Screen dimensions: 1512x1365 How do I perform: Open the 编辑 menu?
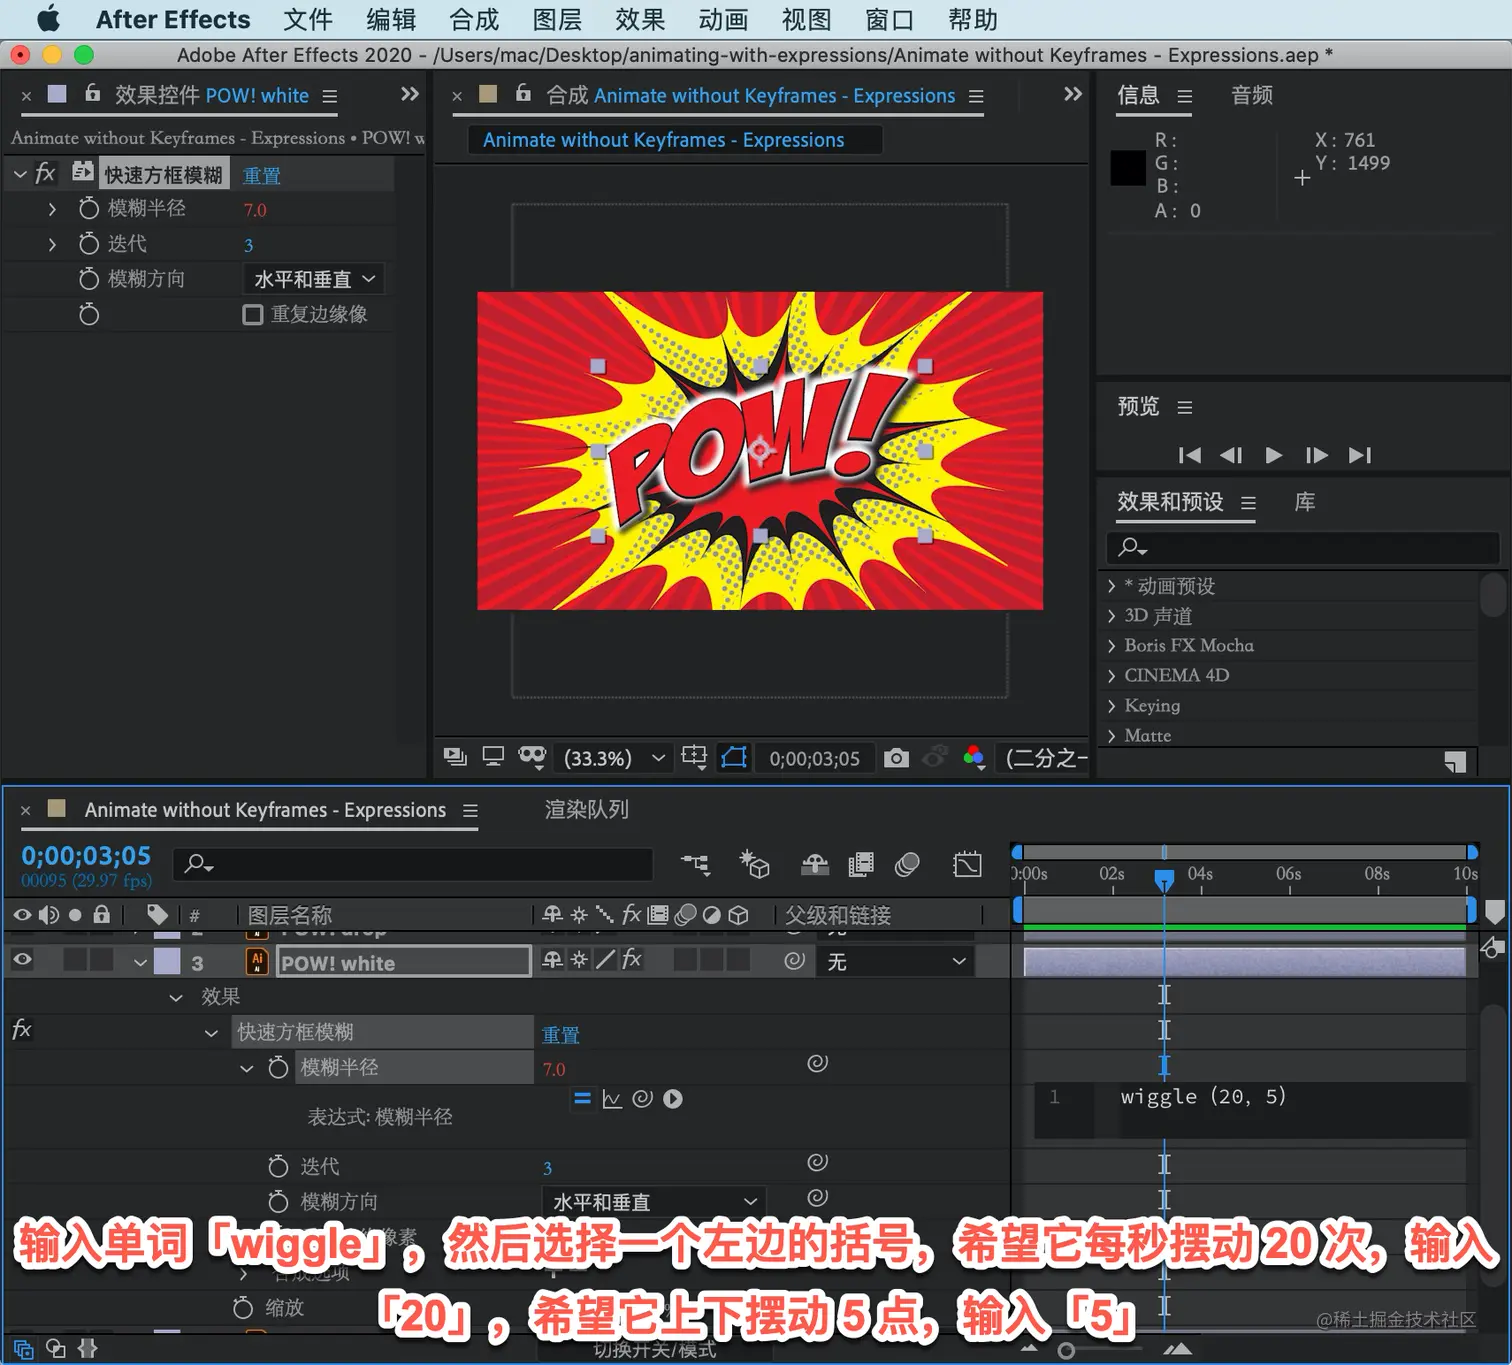391,19
